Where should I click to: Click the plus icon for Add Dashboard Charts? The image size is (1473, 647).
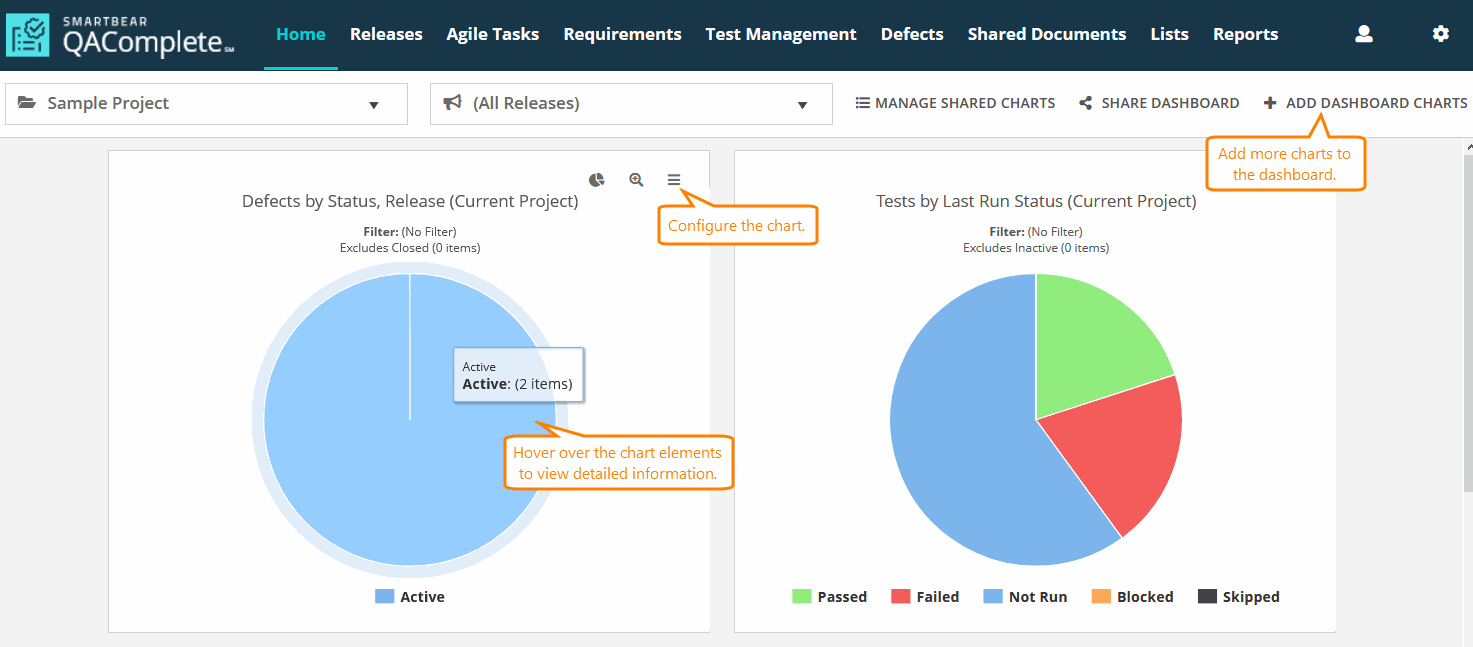click(x=1268, y=102)
